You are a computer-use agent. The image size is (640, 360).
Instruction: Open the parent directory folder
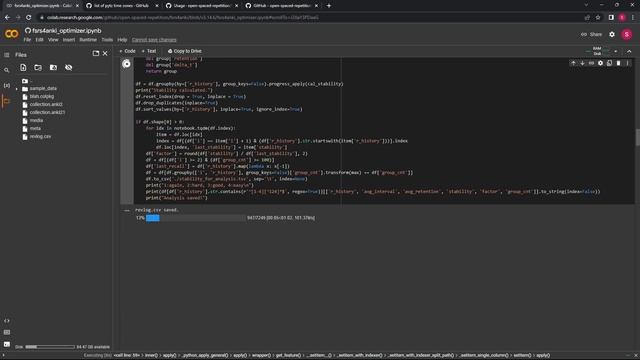tap(25, 81)
